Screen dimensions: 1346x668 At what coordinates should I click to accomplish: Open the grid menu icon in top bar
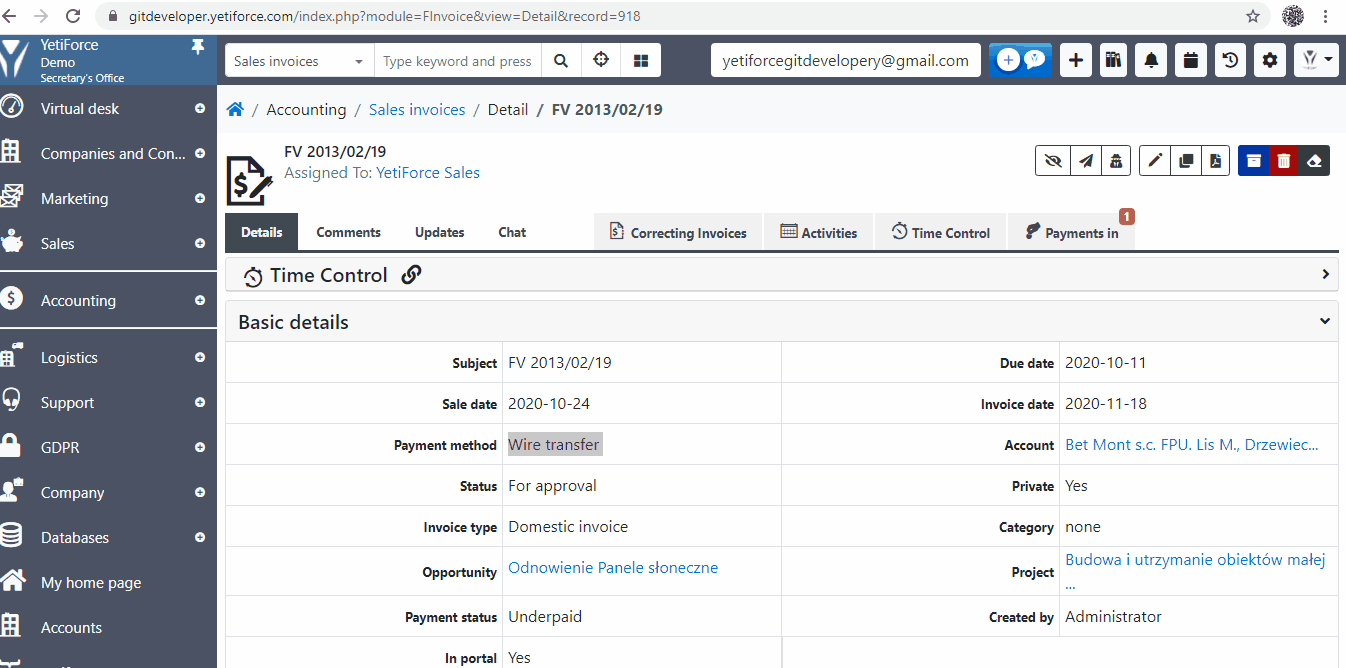641,61
